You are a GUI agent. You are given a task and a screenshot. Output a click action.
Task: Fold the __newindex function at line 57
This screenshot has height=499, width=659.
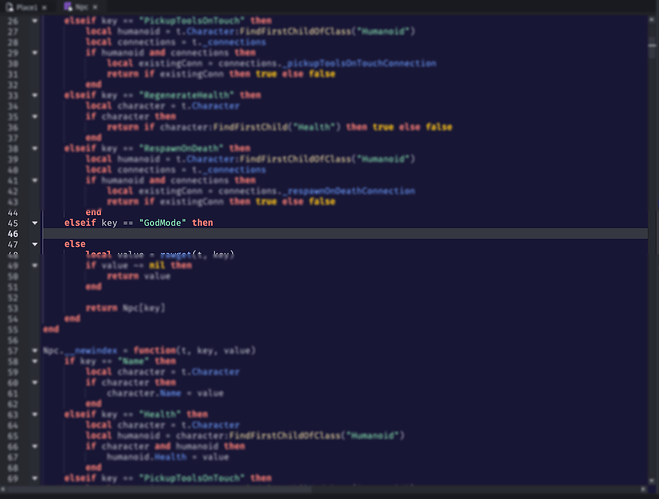(35, 350)
